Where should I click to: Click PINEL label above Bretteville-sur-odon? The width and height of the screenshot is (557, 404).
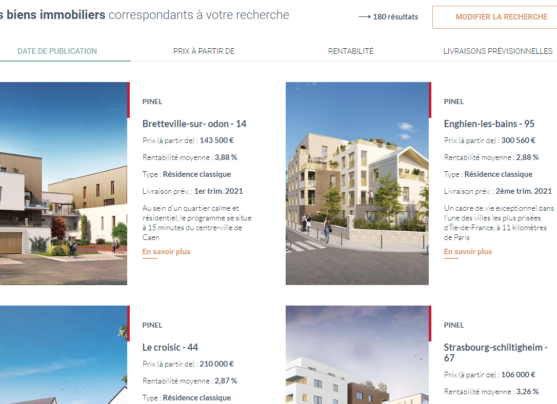point(152,102)
